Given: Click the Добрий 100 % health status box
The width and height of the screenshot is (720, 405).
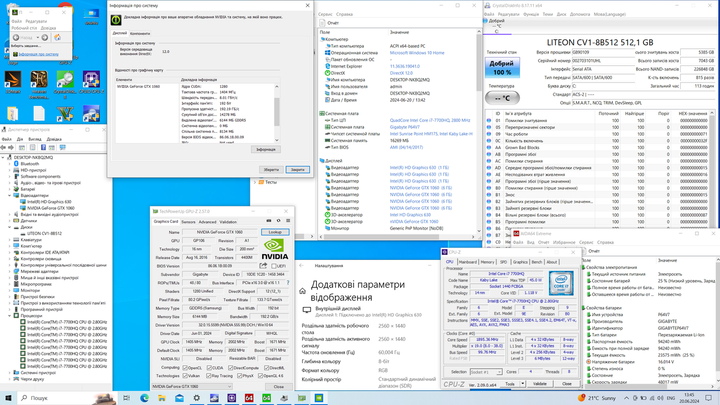Looking at the screenshot, I should [502, 68].
